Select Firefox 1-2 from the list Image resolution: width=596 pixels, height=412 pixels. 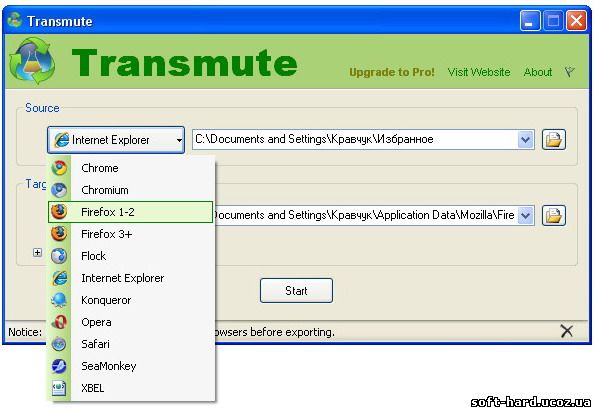tap(130, 212)
